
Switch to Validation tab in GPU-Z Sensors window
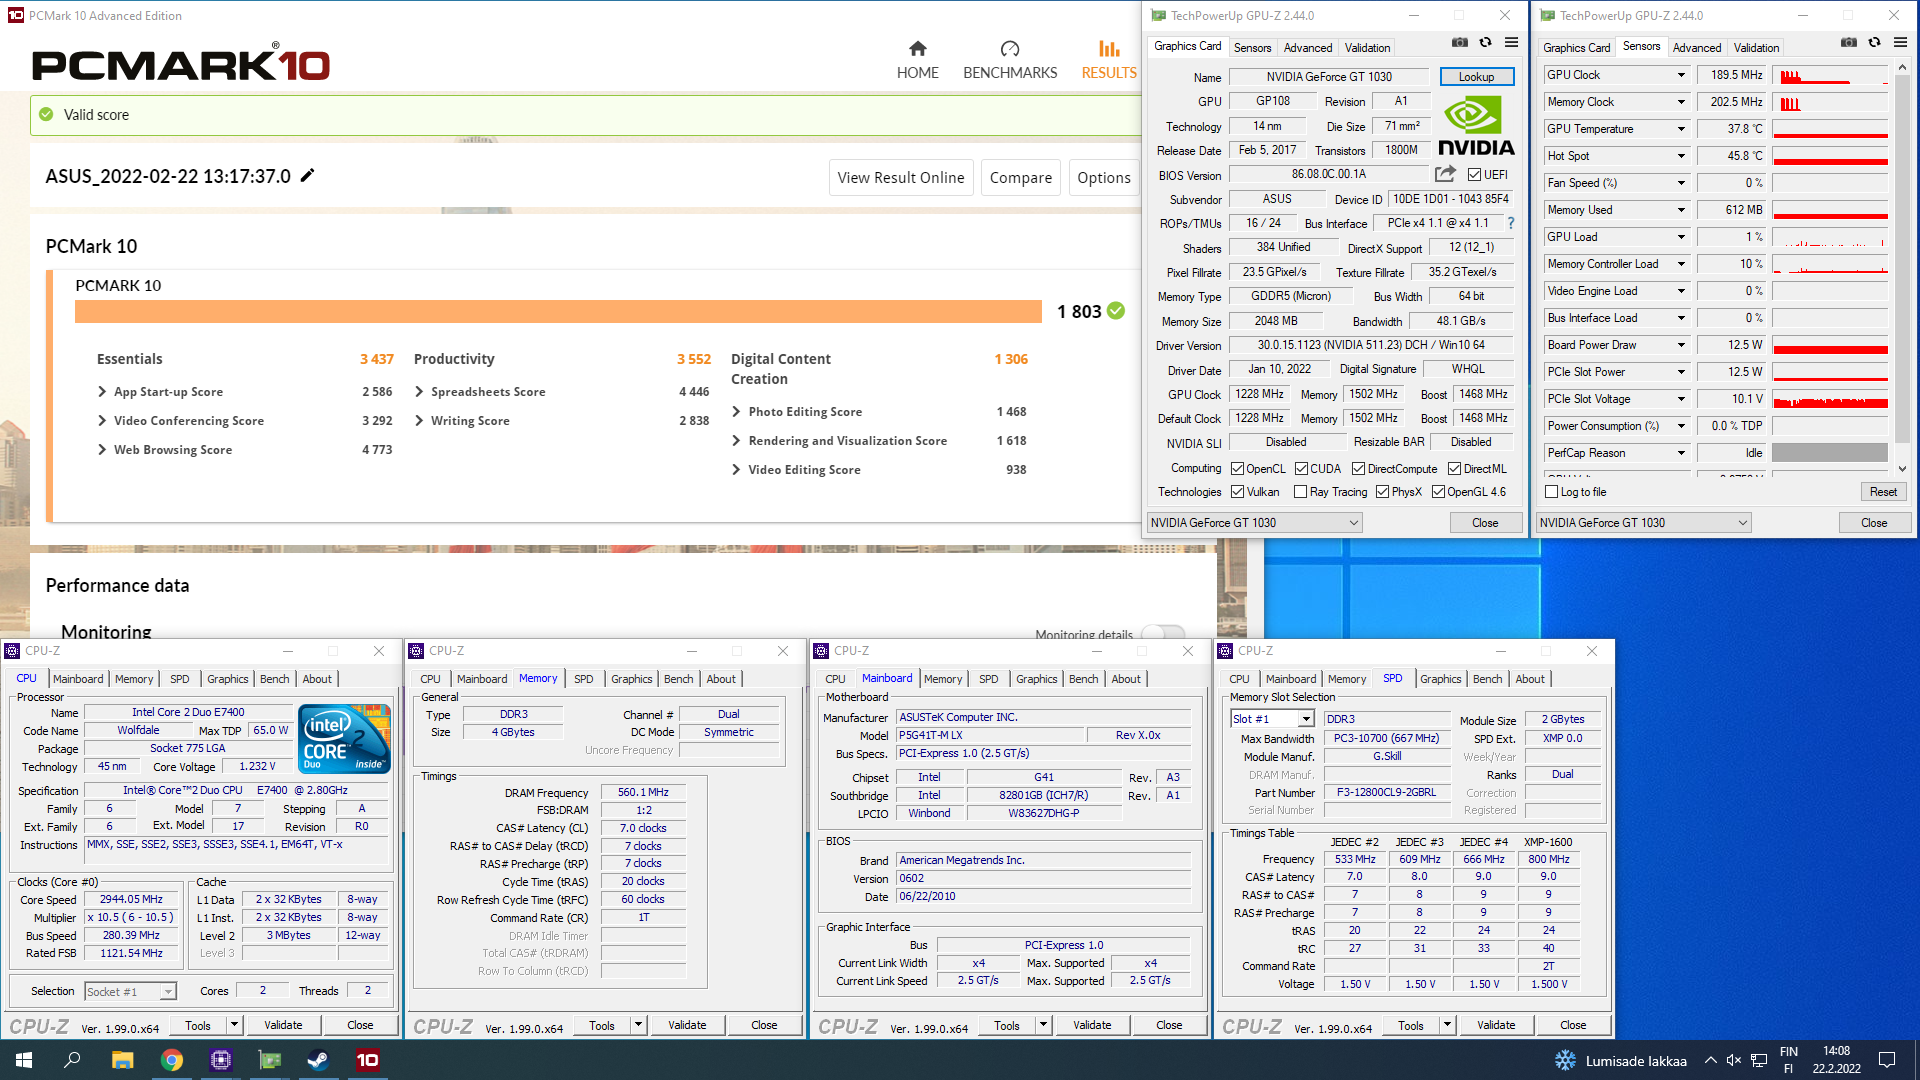coord(1756,47)
